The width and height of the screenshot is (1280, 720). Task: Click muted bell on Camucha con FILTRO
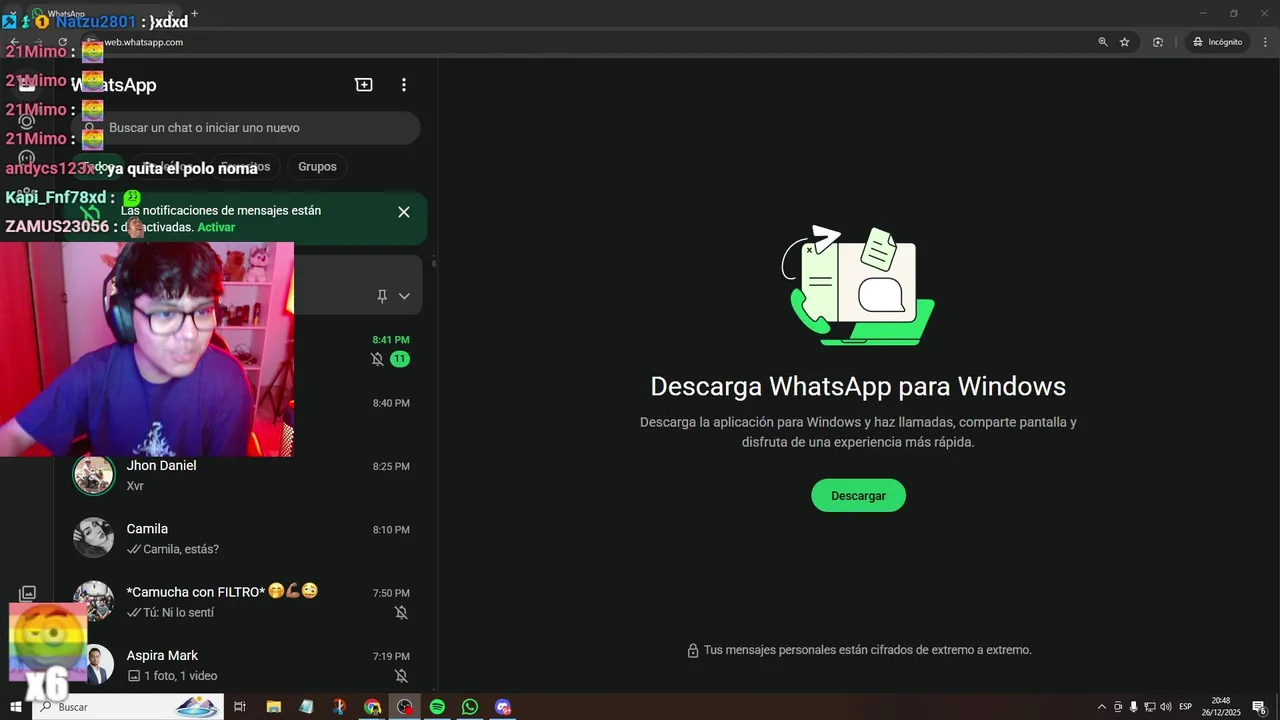tap(401, 612)
